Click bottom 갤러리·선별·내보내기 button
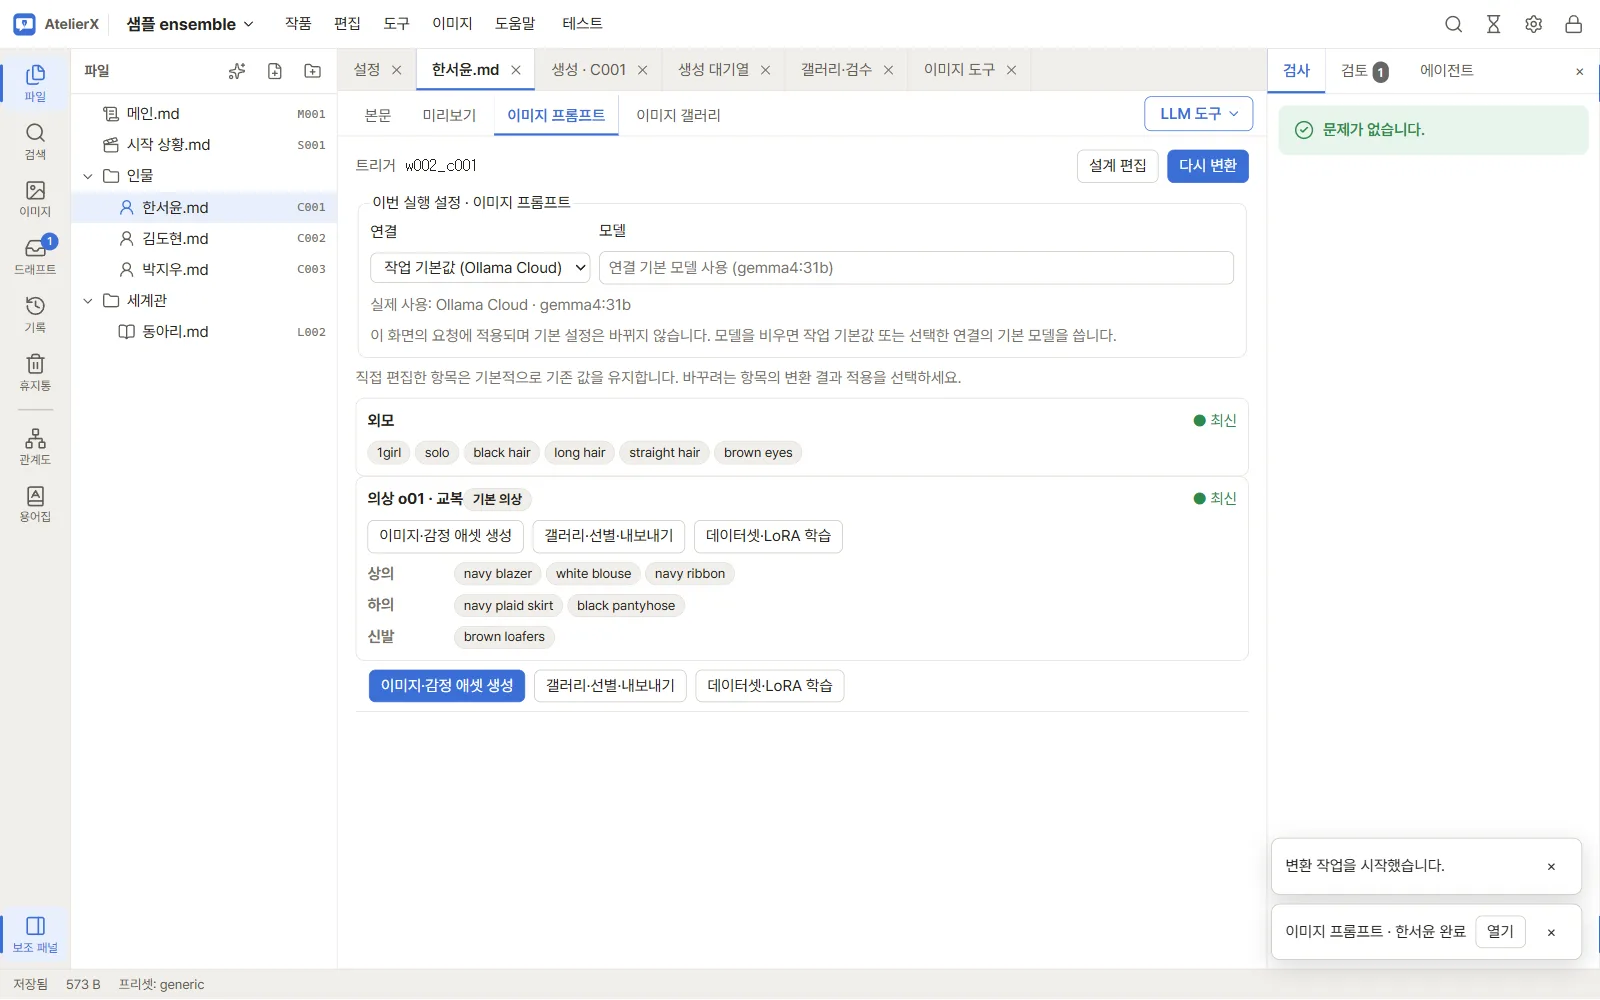1600x1000 pixels. pos(610,686)
